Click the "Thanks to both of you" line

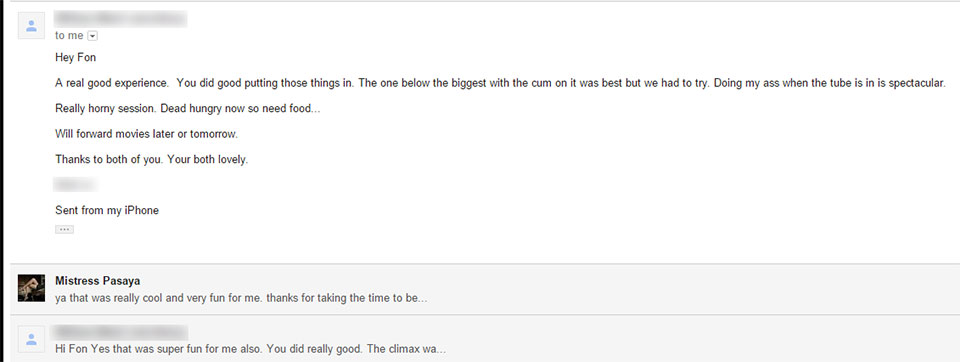(151, 159)
